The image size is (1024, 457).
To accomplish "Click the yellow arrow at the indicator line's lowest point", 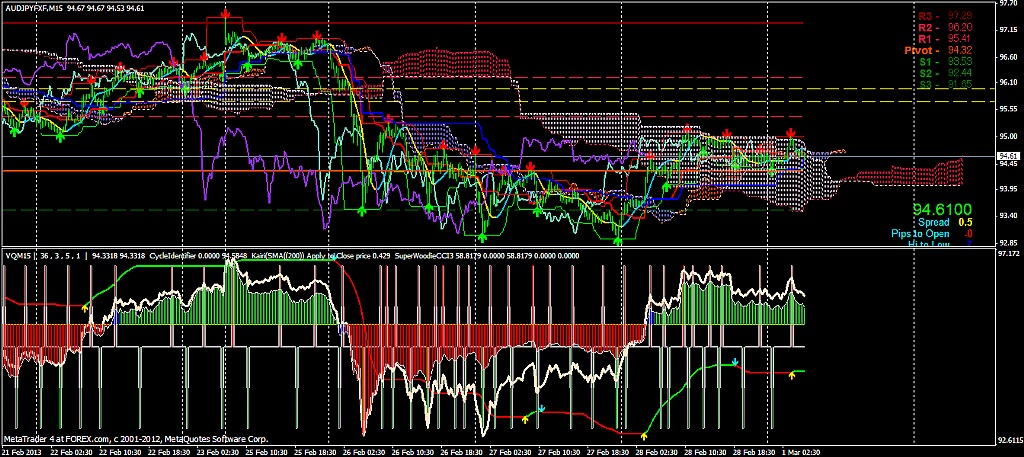I will (644, 435).
